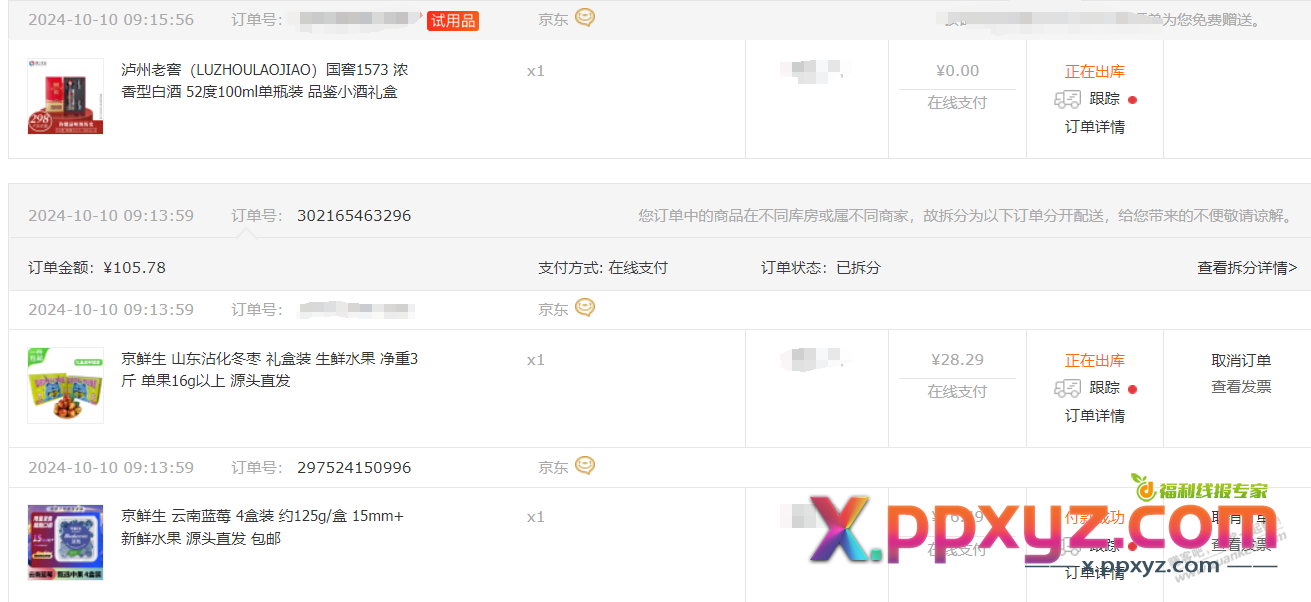Click 查看发票 for the 冬枣 order

click(x=1241, y=387)
